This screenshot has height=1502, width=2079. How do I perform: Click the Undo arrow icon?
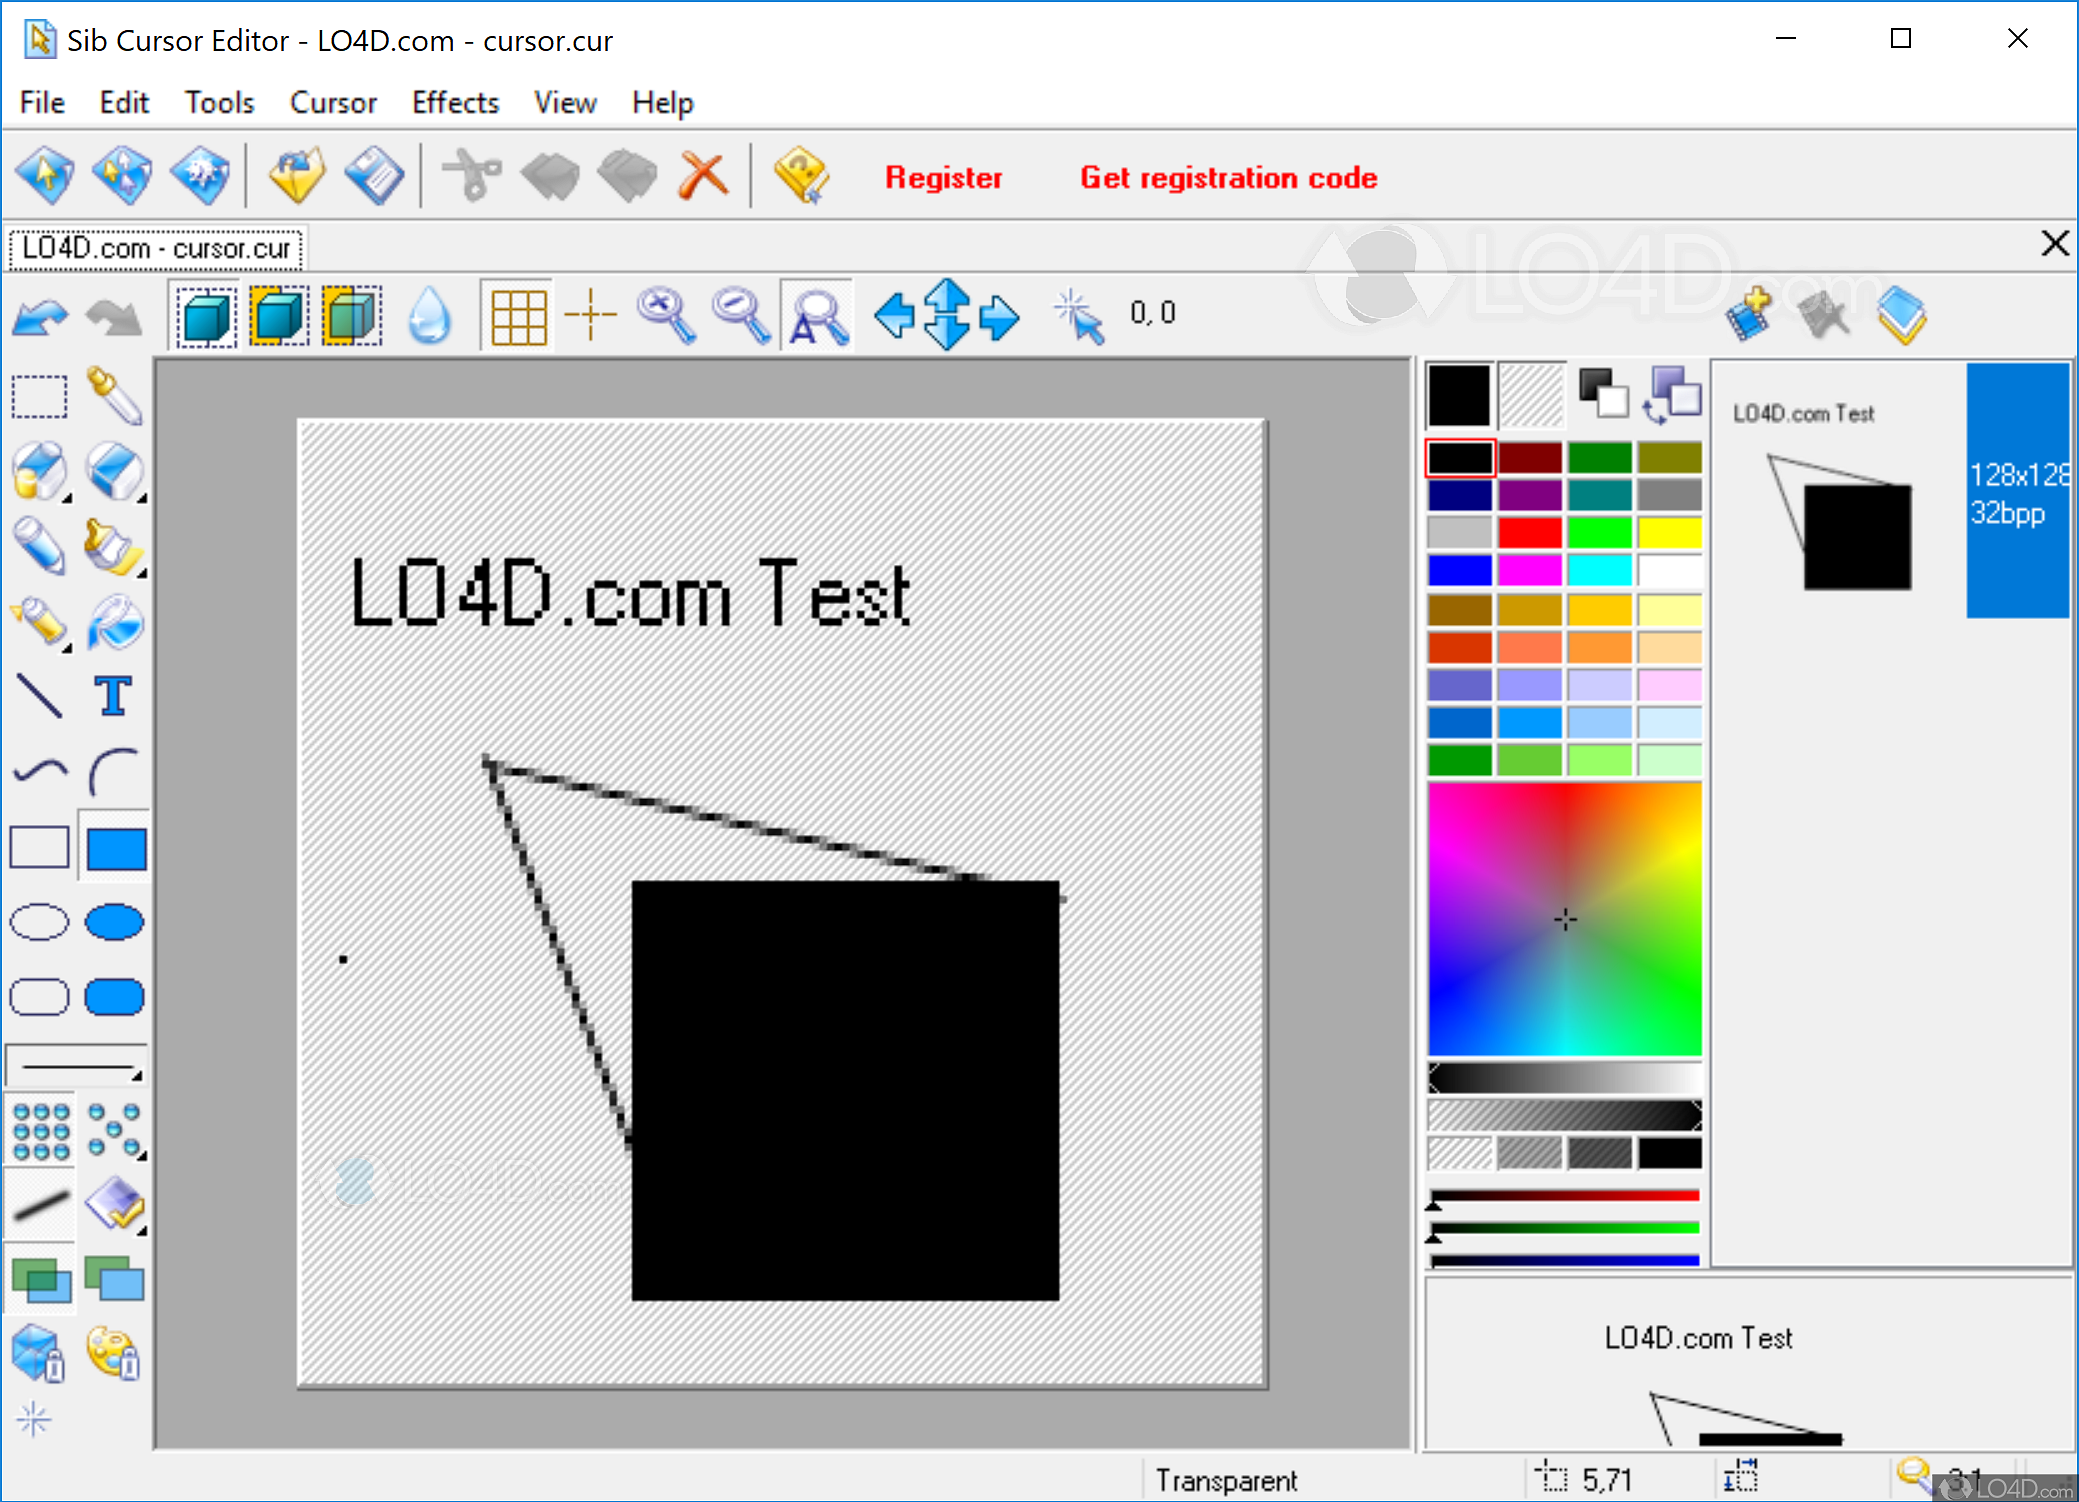tap(40, 317)
